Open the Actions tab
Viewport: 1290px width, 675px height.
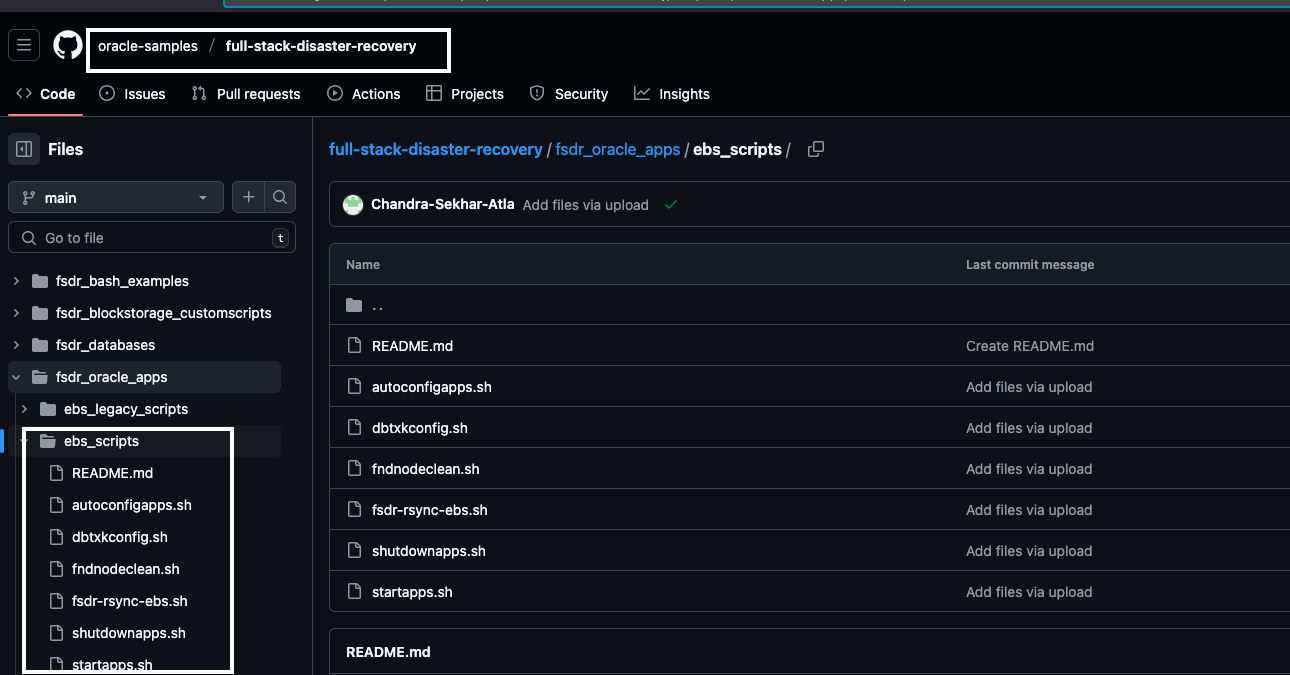(x=364, y=94)
